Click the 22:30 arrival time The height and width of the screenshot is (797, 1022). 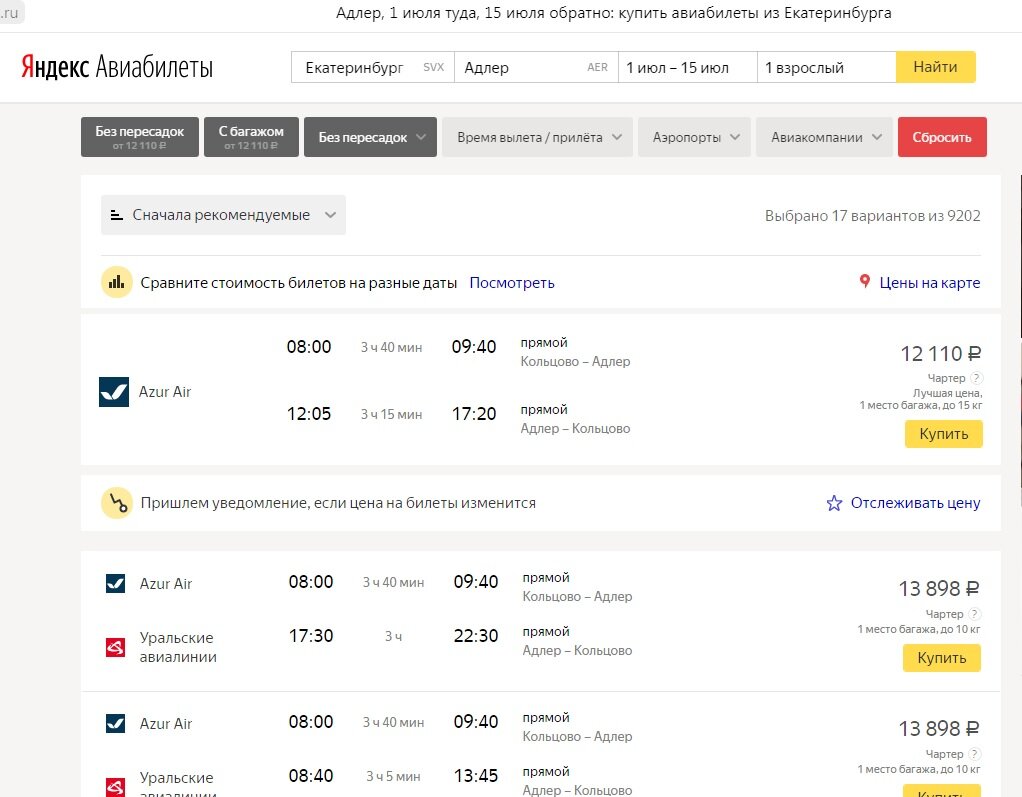[476, 636]
